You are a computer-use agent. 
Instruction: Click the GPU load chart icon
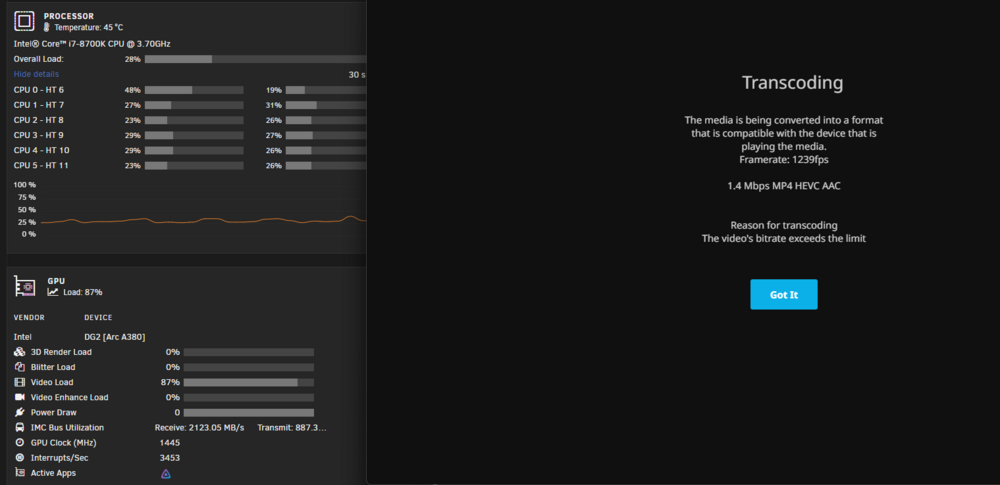(x=53, y=292)
